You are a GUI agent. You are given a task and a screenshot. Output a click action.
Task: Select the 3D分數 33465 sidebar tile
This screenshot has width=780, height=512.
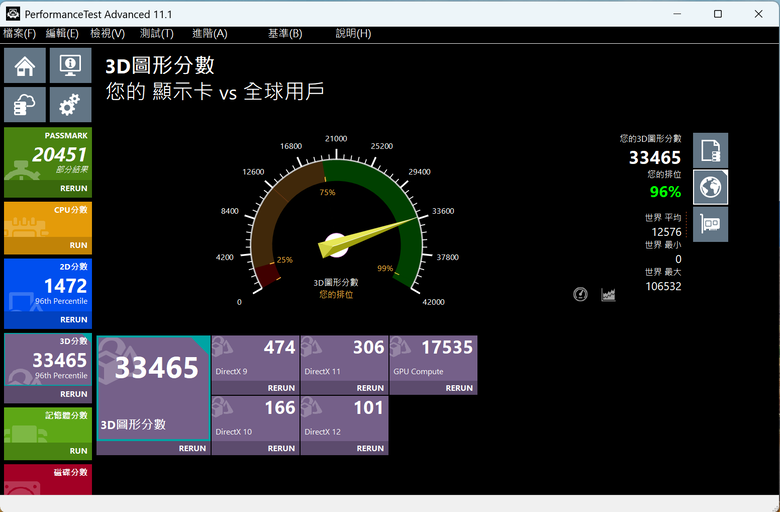(x=48, y=360)
